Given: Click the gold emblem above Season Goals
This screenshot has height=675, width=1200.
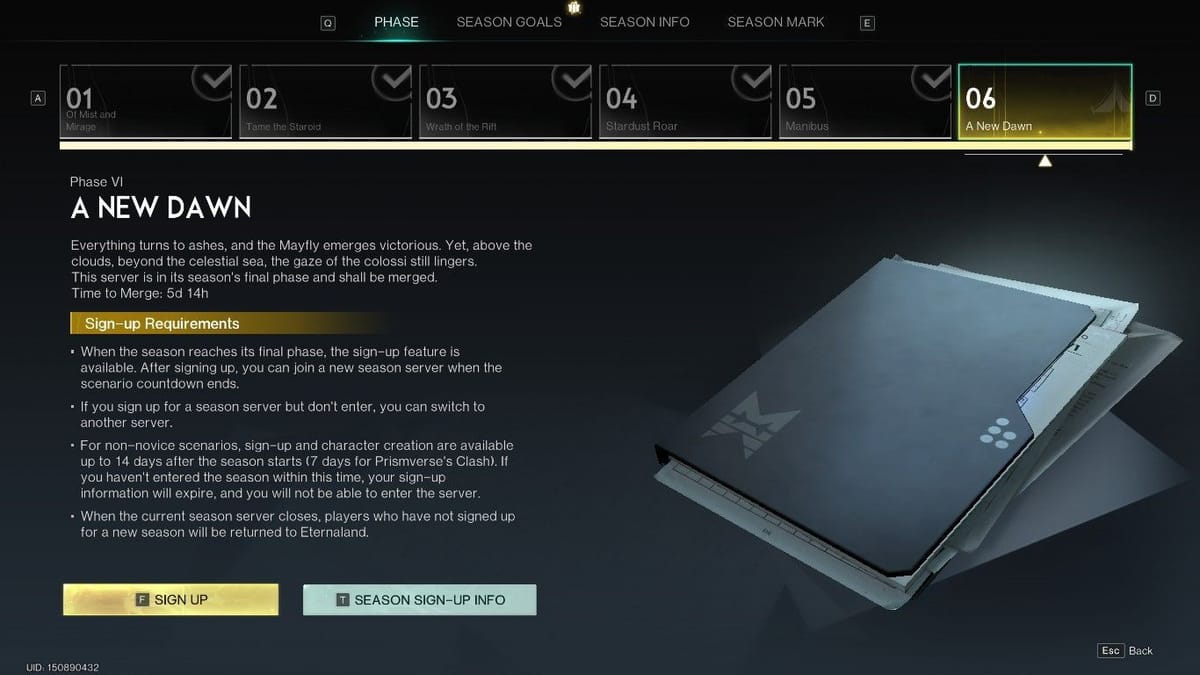Looking at the screenshot, I should click(x=574, y=8).
